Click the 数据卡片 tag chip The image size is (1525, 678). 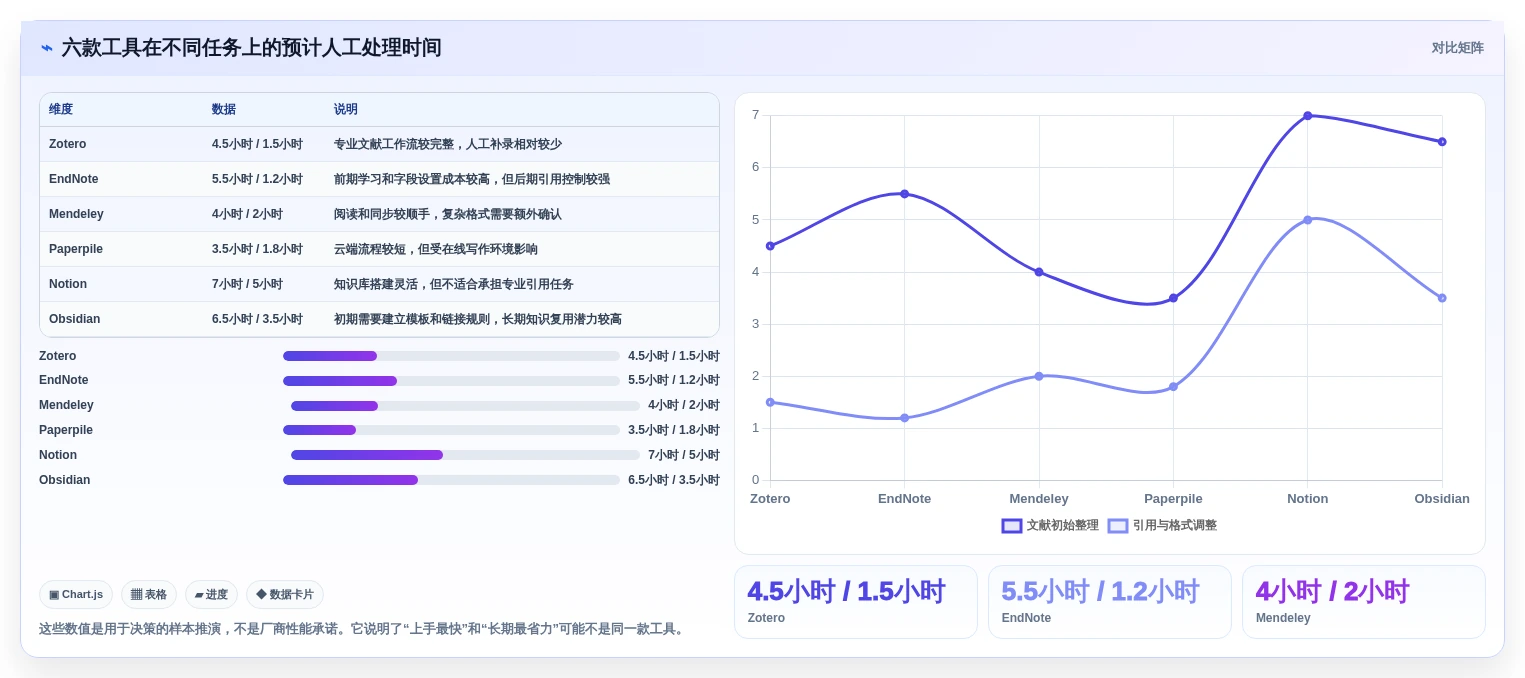tap(285, 595)
